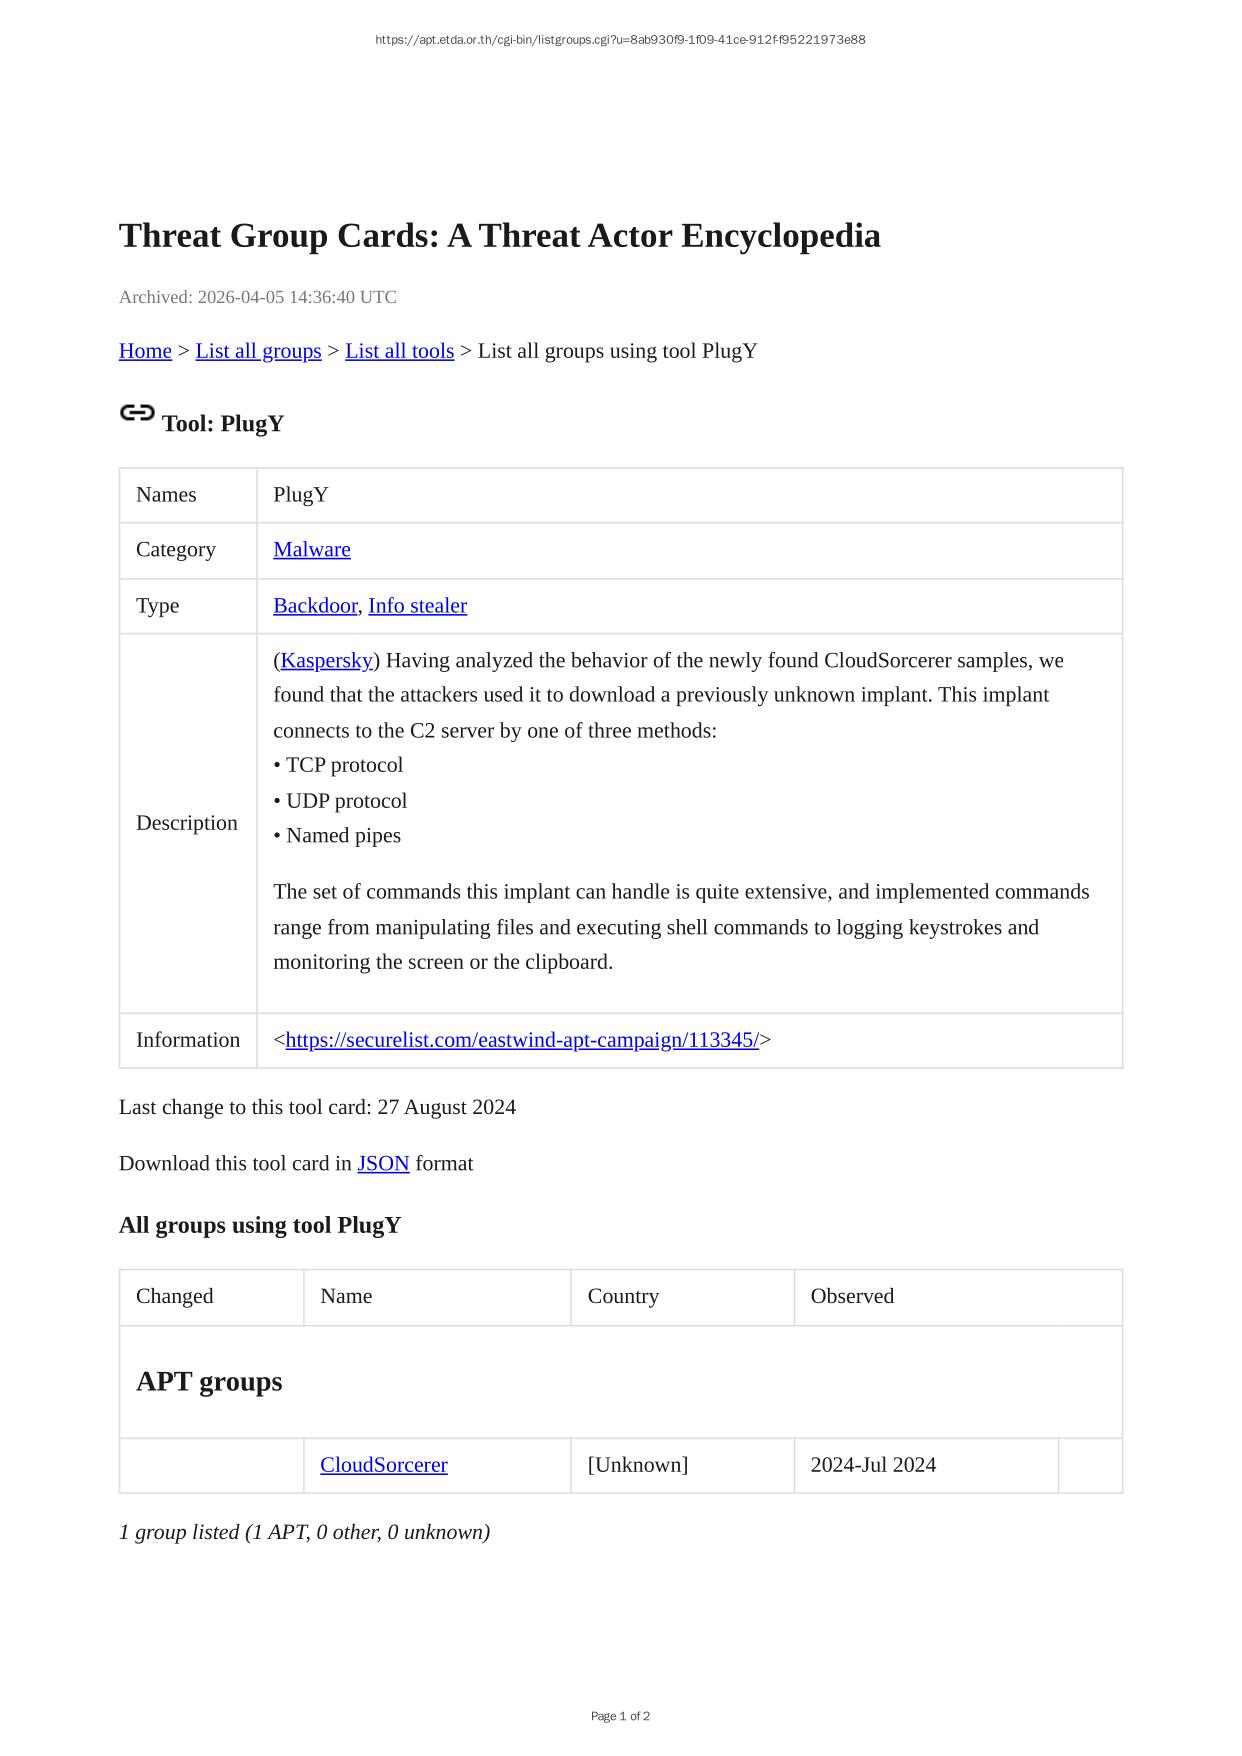This screenshot has width=1242, height=1756.
Task: Click the APT groups section heading
Action: (209, 1382)
